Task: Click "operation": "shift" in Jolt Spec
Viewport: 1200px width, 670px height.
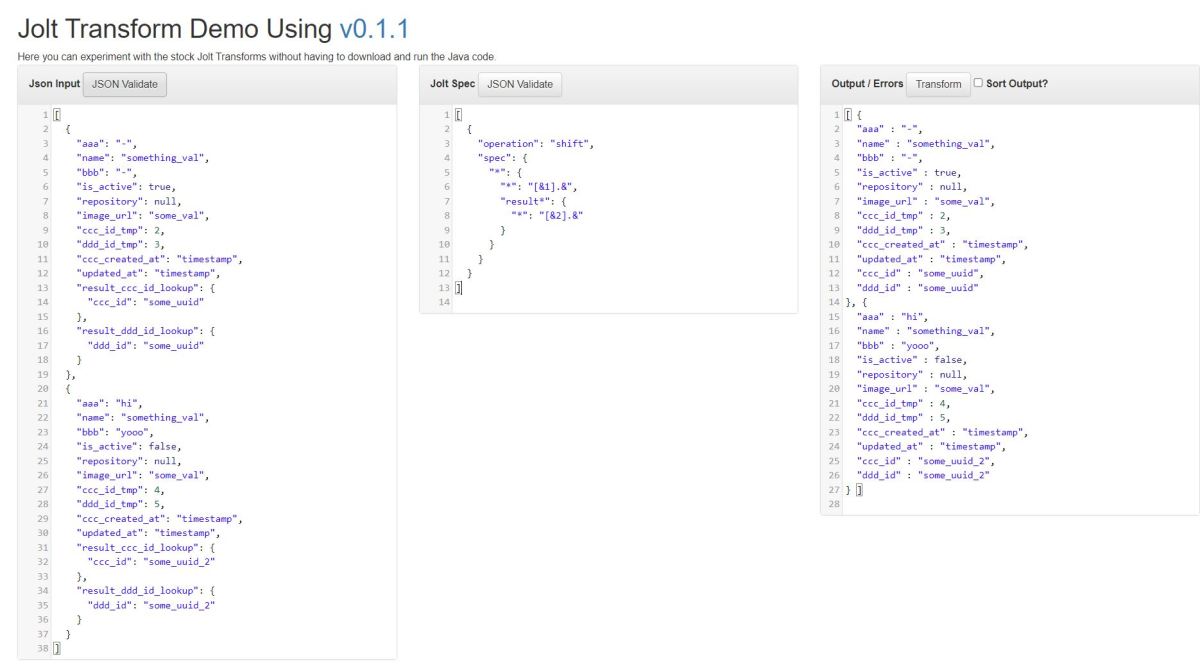Action: pos(536,143)
